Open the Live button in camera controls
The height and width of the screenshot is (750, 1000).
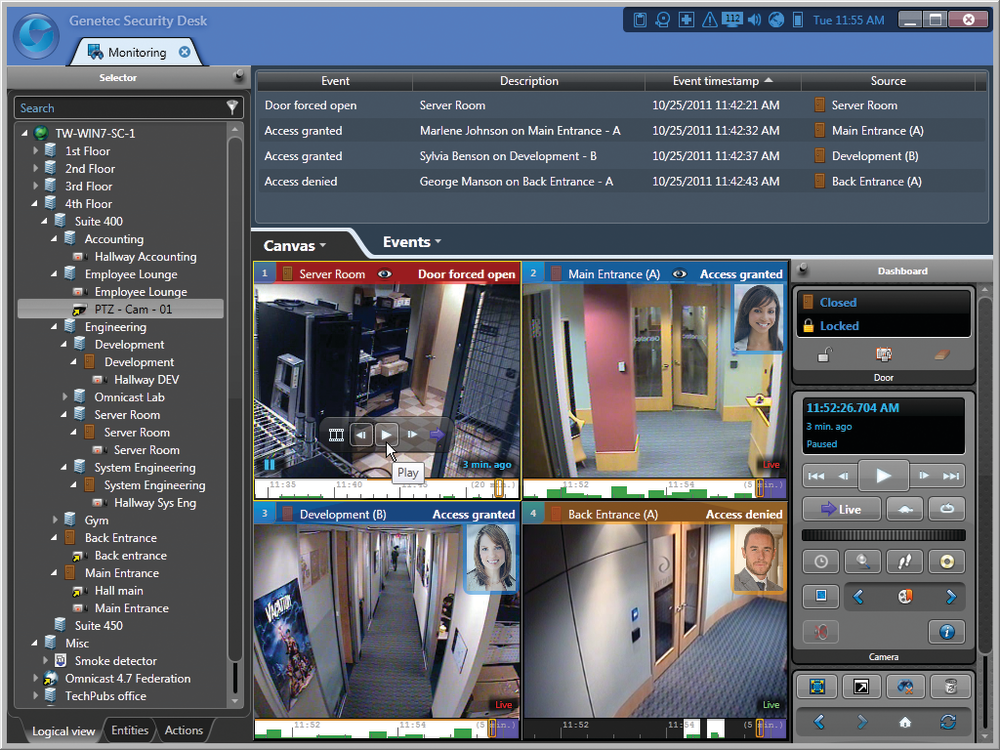tap(841, 509)
